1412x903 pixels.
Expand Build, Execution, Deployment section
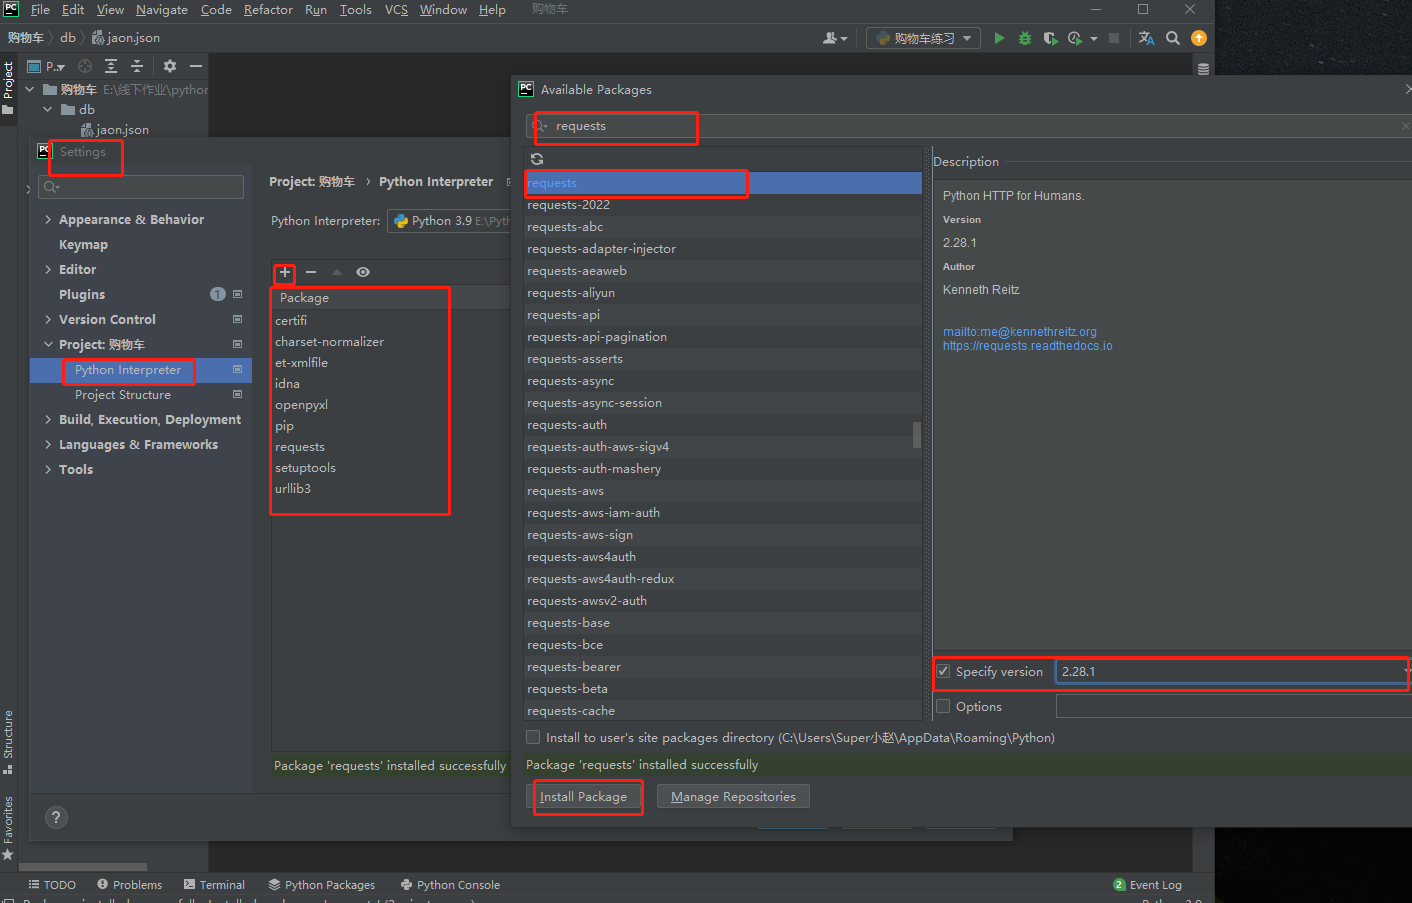[x=48, y=420]
